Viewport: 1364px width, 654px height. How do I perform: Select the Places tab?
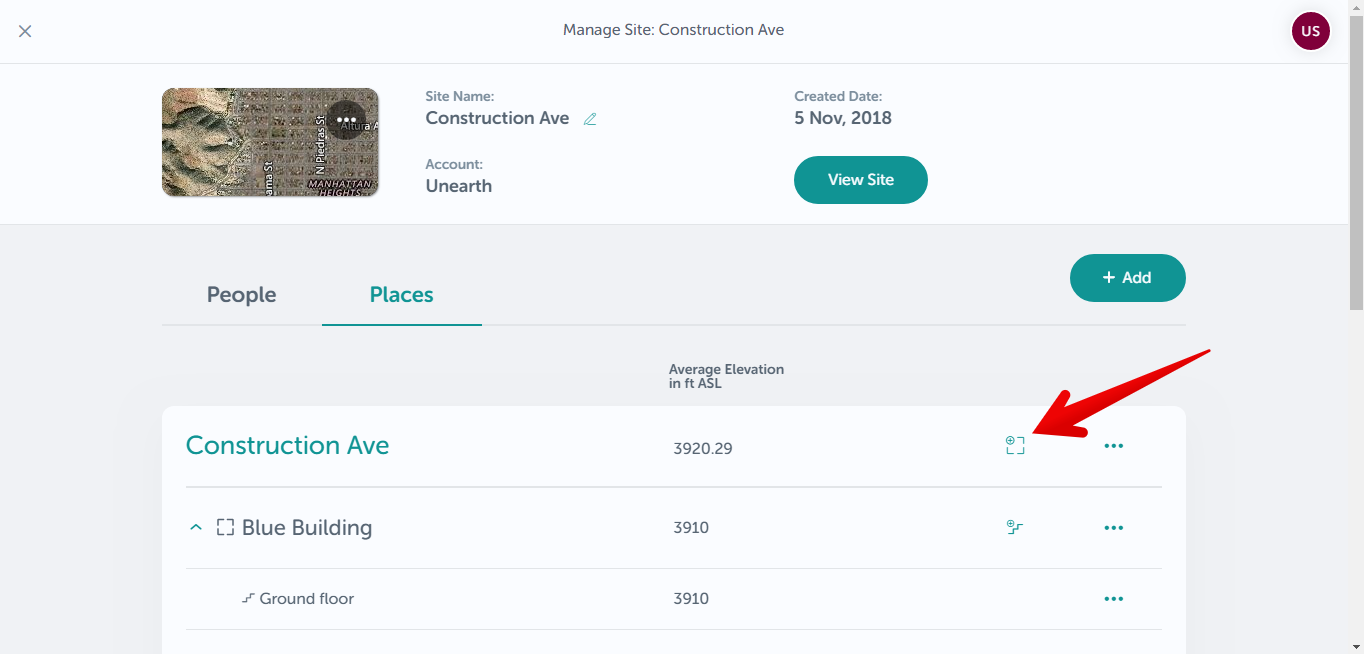pyautogui.click(x=402, y=295)
